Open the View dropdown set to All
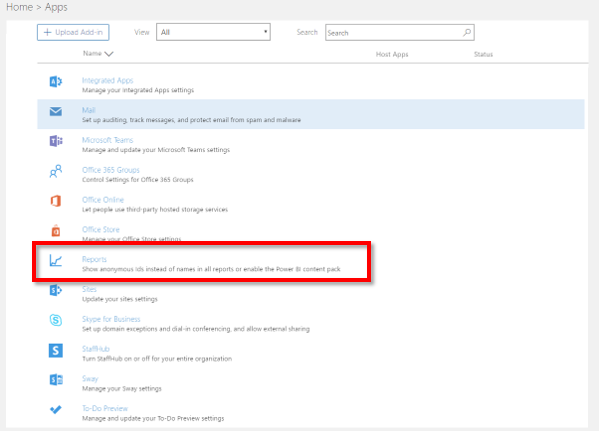Viewport: 605px width, 431px height. tap(213, 32)
